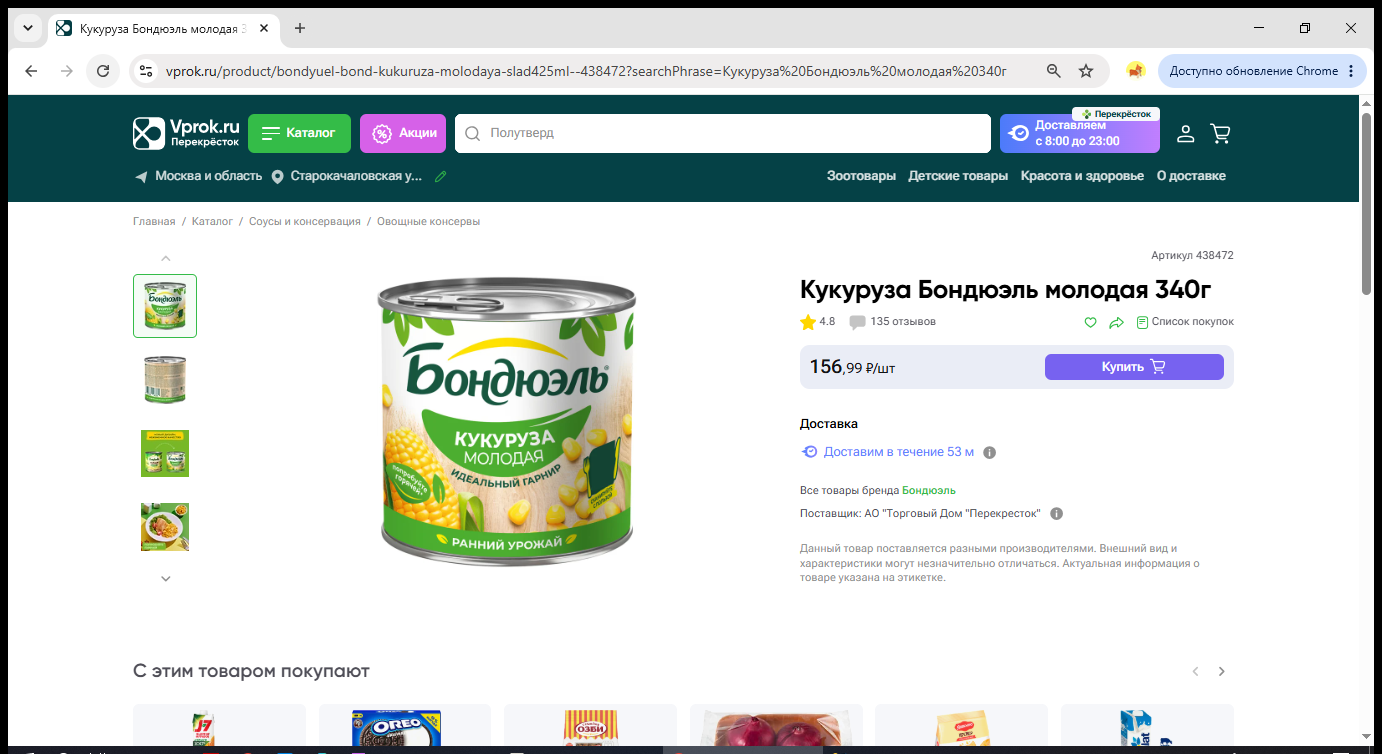Click the browser back arrow
Image resolution: width=1382 pixels, height=754 pixels.
pos(31,71)
